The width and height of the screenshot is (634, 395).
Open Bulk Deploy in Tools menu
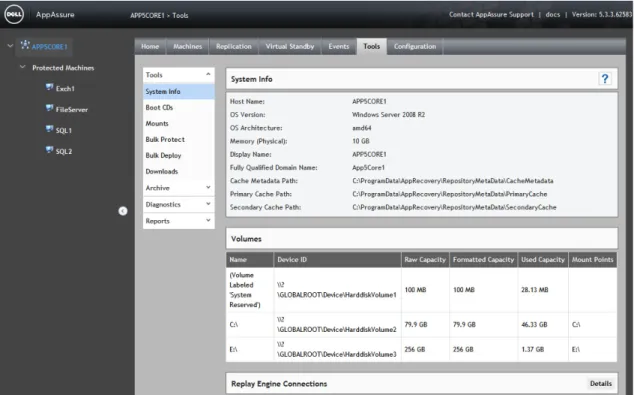click(179, 155)
